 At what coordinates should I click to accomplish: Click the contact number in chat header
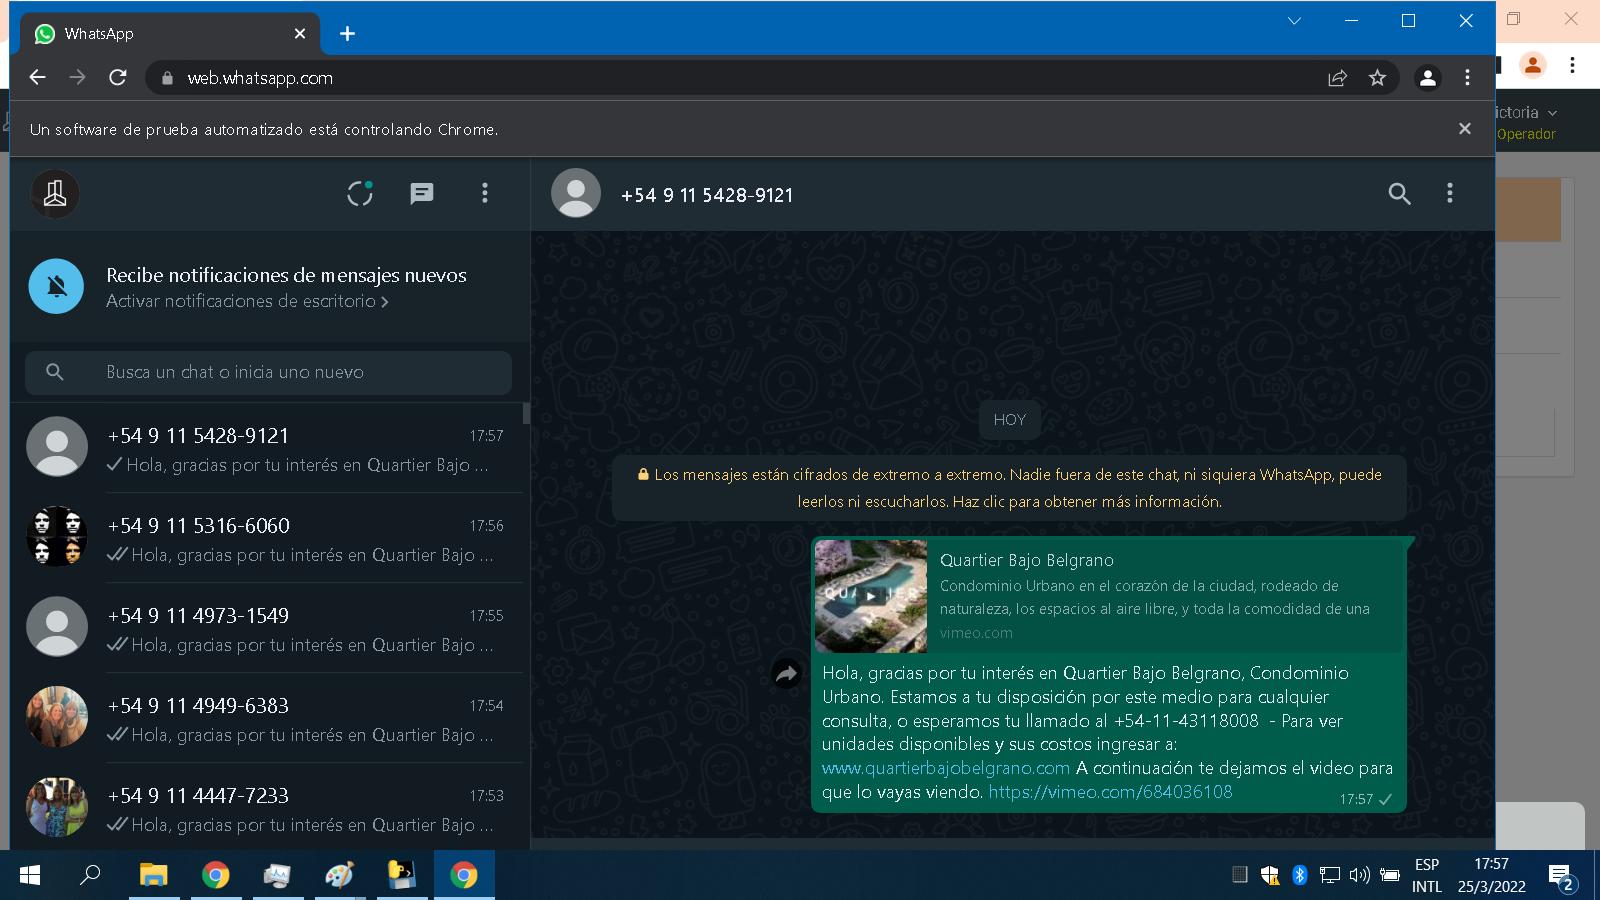pyautogui.click(x=707, y=195)
